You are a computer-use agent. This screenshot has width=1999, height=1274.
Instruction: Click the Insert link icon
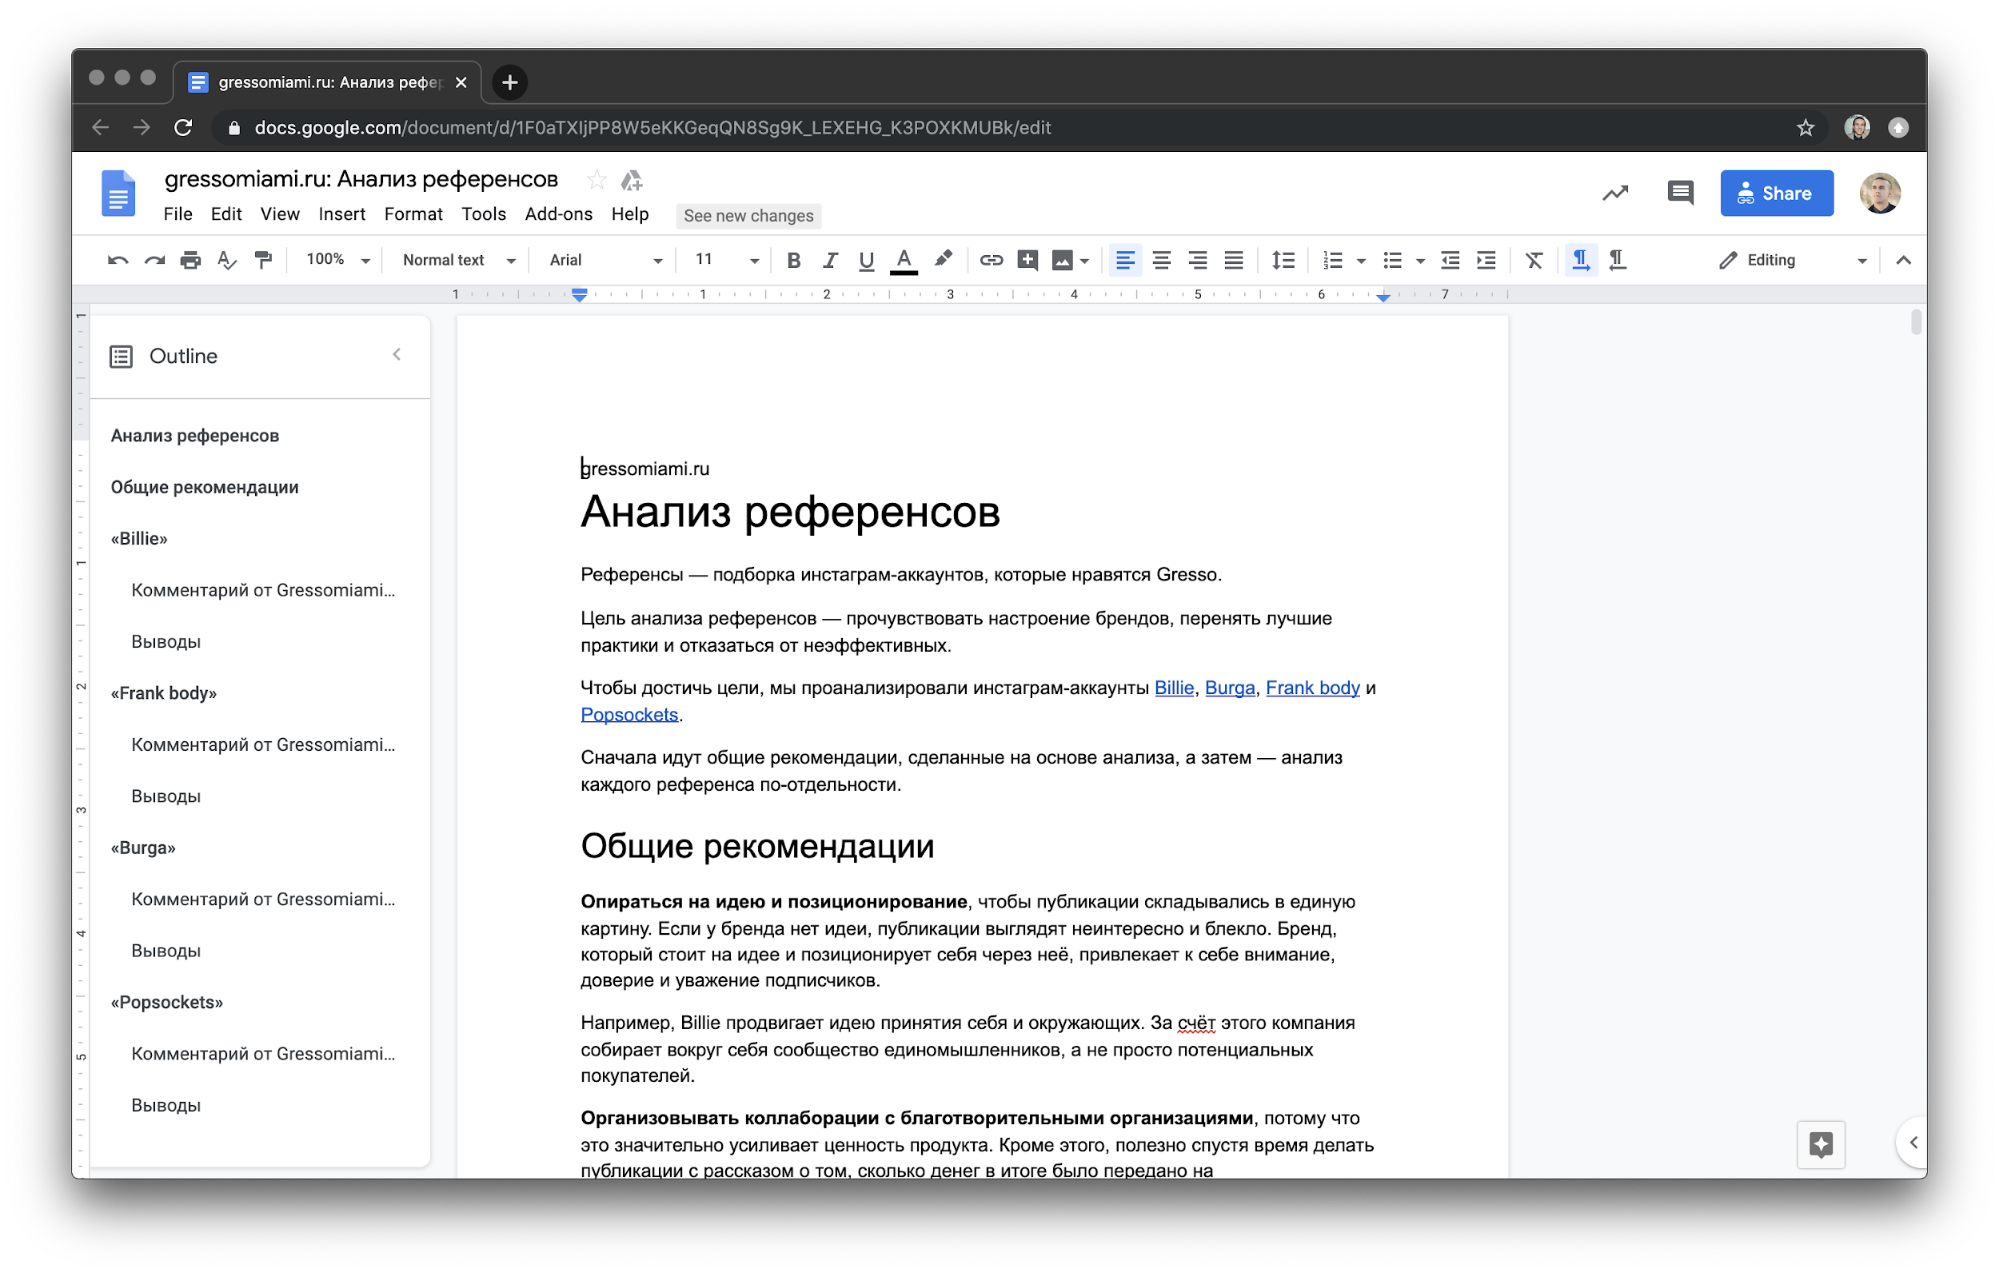coord(991,260)
